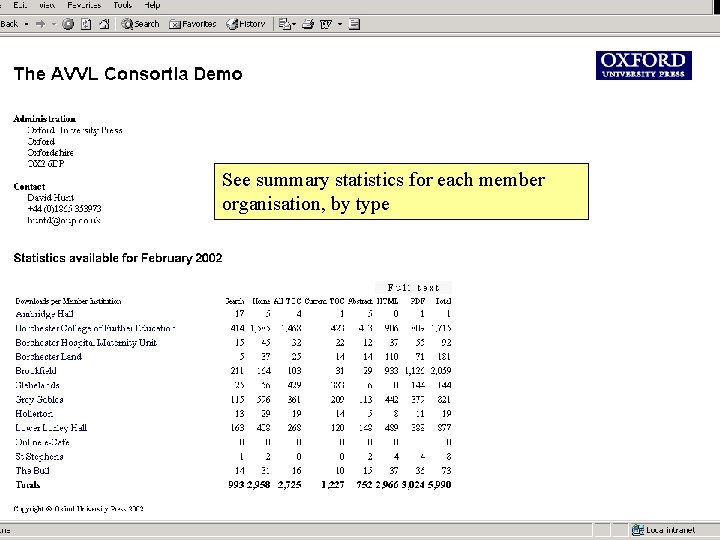Open the Edit menu

[x=20, y=5]
